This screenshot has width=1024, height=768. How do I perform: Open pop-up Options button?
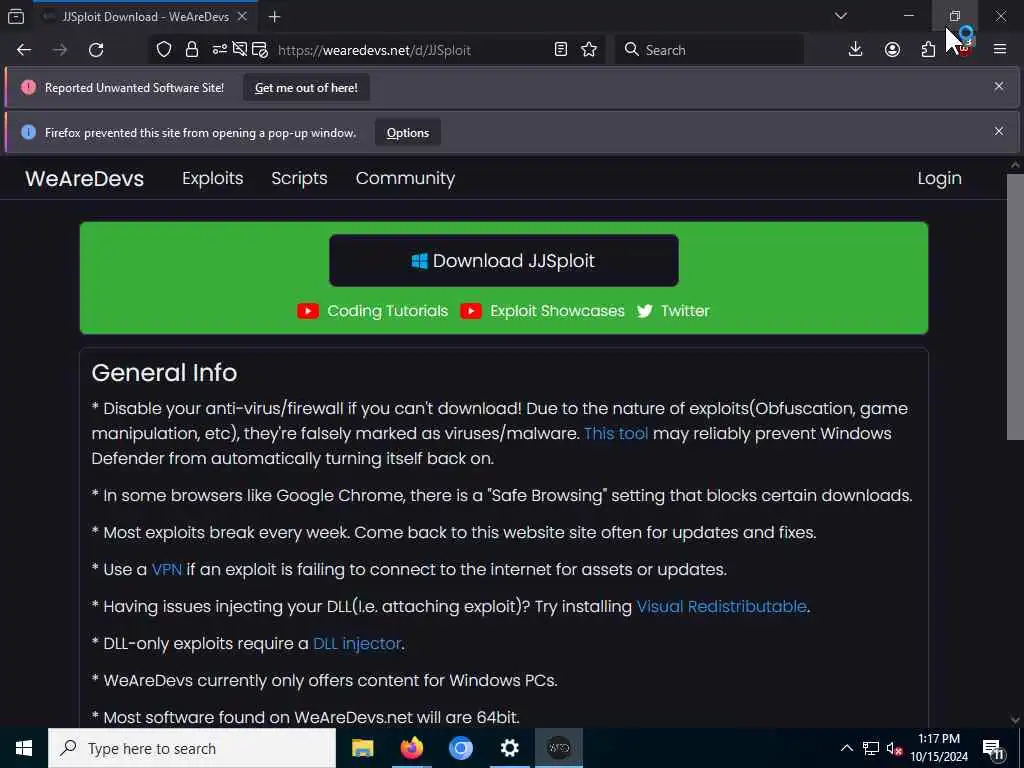tap(408, 133)
